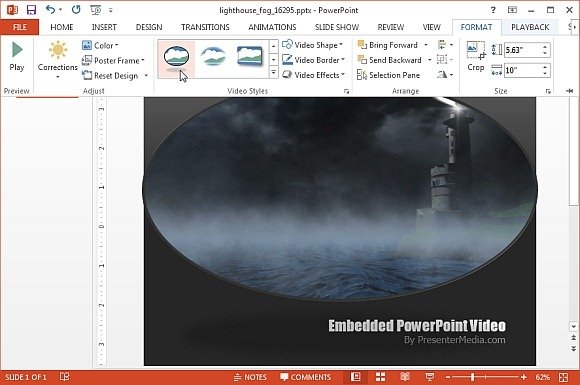Open Reading View from status bar

pyautogui.click(x=405, y=377)
